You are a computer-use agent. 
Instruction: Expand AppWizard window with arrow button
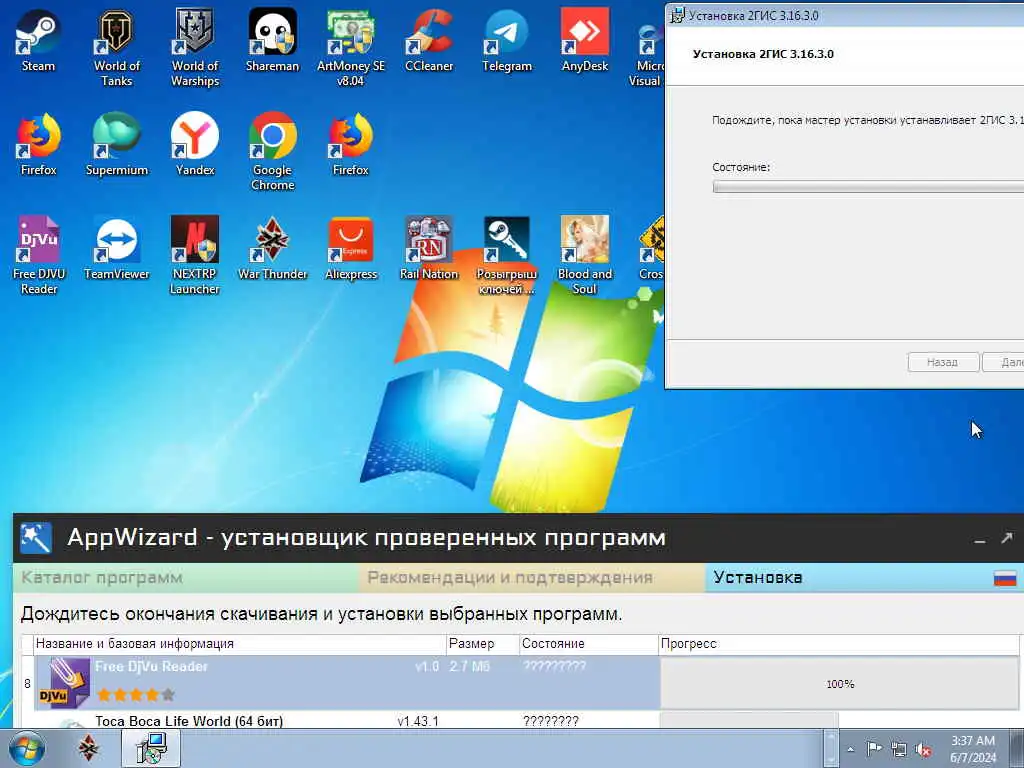click(x=1006, y=538)
